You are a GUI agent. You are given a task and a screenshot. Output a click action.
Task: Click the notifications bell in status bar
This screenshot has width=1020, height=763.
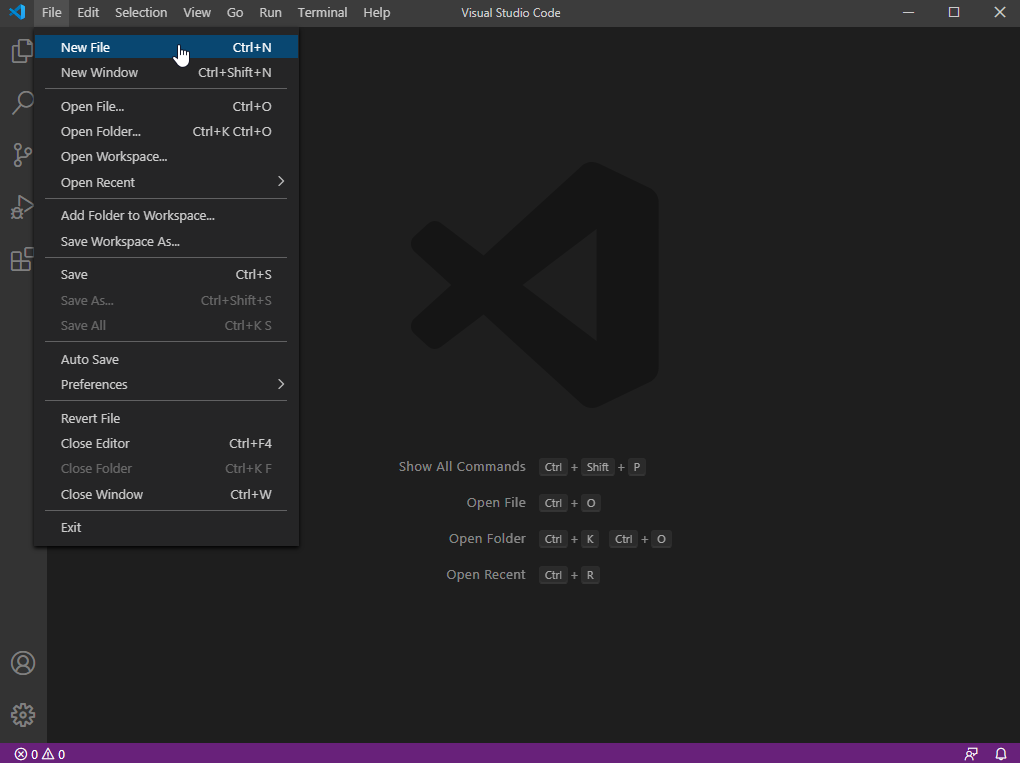(1000, 754)
